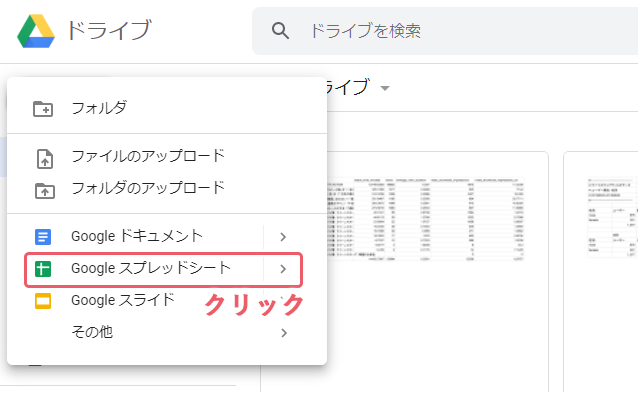Select Google ドキュメント

tap(137, 236)
